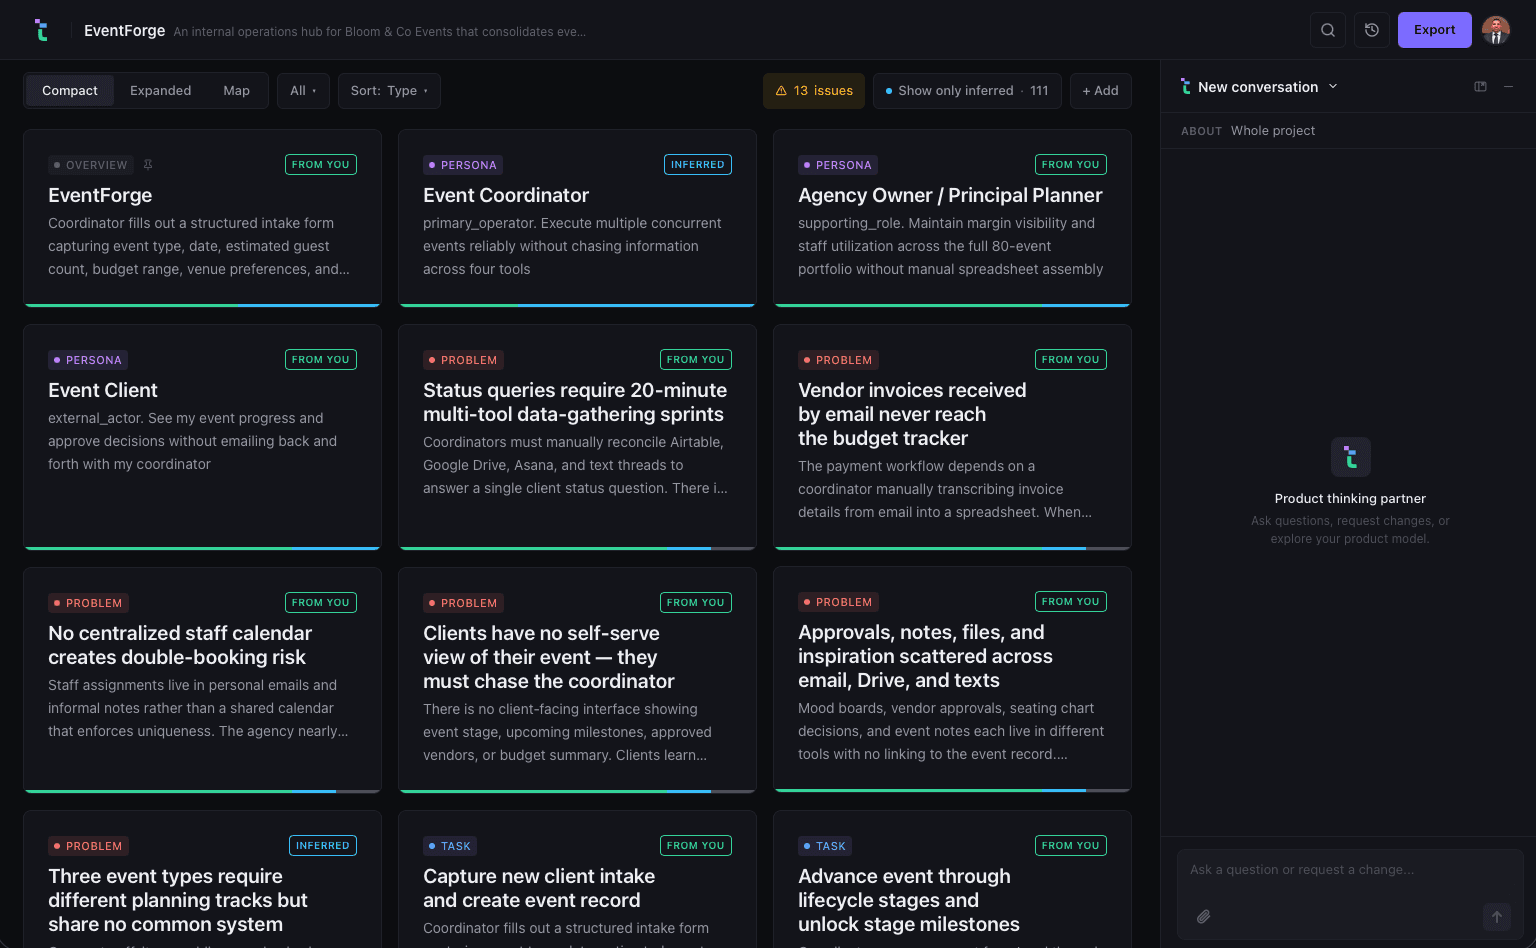The width and height of the screenshot is (1536, 948).
Task: Open Vendor invoices received by email card
Action: 952,437
